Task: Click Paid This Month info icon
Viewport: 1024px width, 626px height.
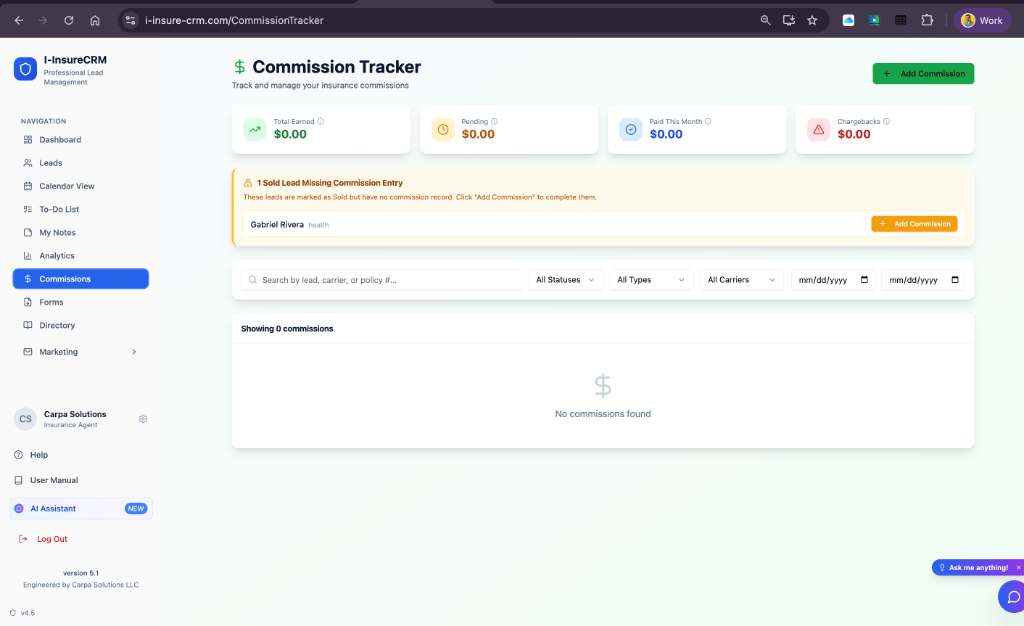Action: [708, 121]
